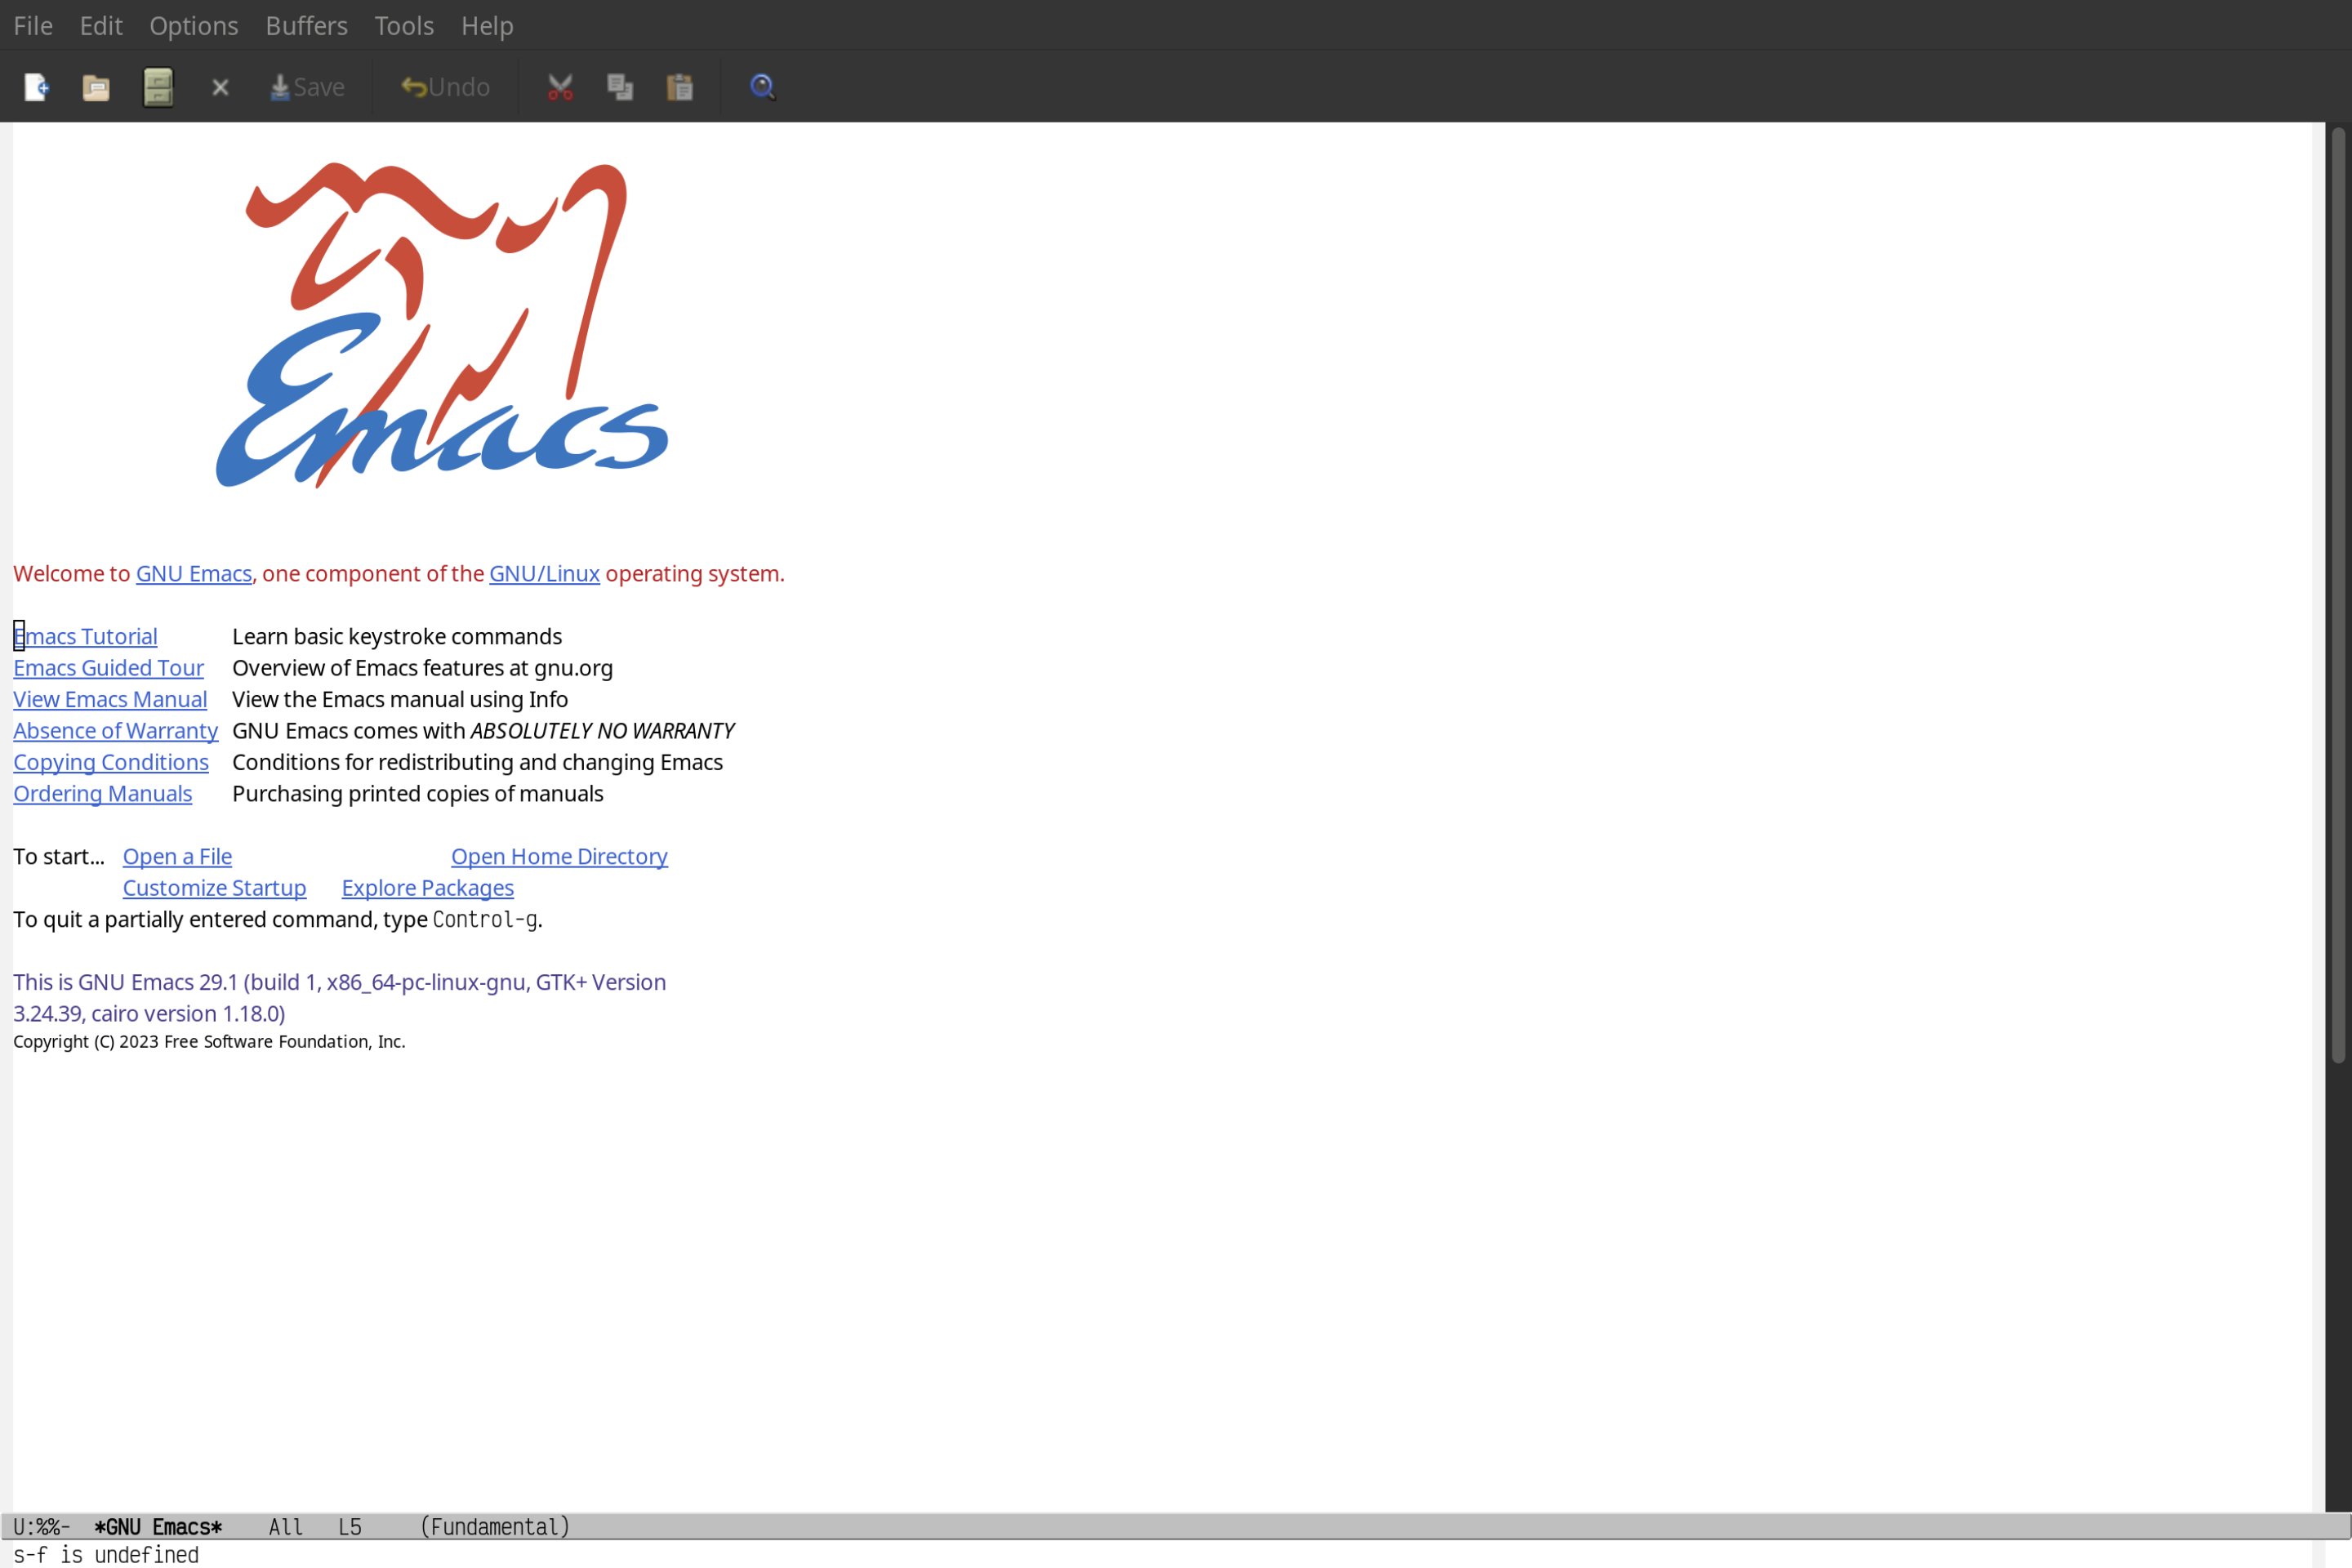
Task: Open the Tools menu
Action: [x=403, y=24]
